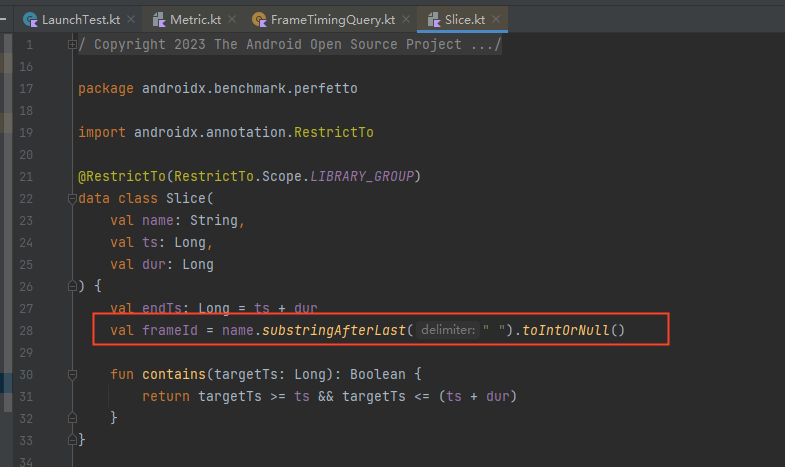This screenshot has width=785, height=467.
Task: Close the LaunchTest.kt tab
Action: point(131,19)
